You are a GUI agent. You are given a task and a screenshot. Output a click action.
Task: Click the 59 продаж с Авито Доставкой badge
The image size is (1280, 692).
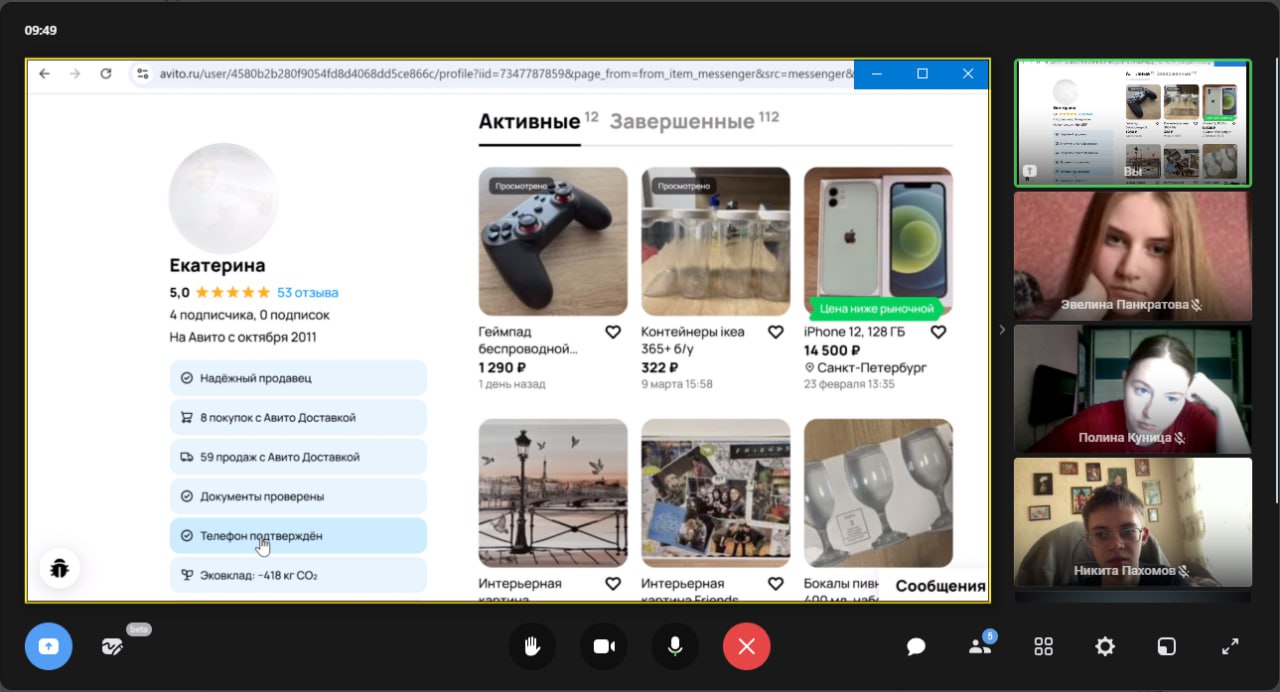point(298,457)
